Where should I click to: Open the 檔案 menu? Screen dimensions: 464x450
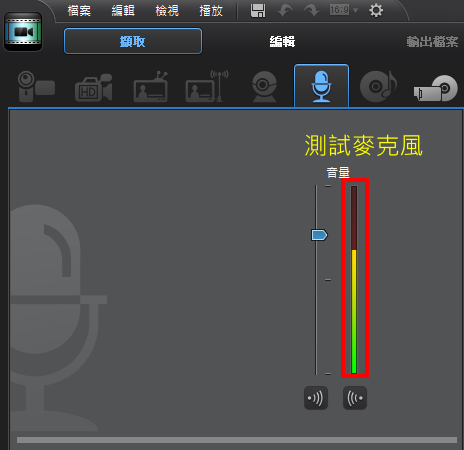[x=79, y=11]
